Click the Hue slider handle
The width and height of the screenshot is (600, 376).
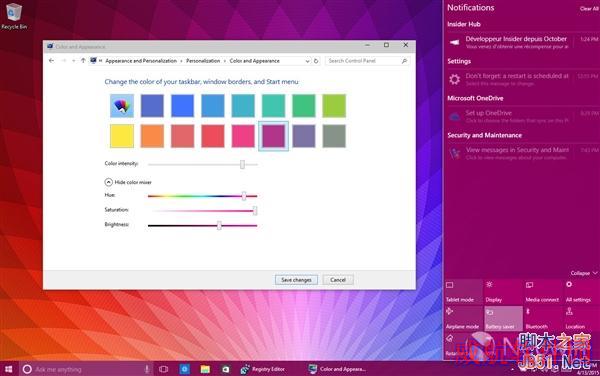coord(244,196)
